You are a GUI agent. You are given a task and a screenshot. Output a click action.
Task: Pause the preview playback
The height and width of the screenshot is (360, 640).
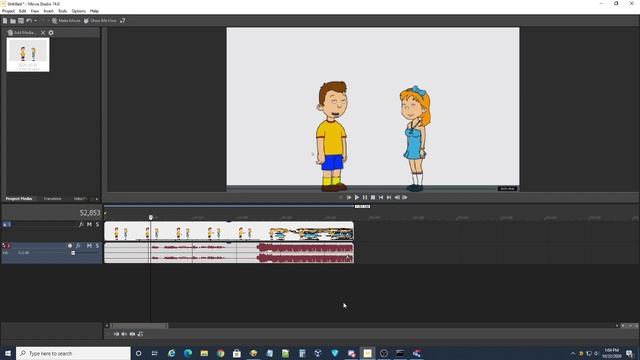coord(365,198)
